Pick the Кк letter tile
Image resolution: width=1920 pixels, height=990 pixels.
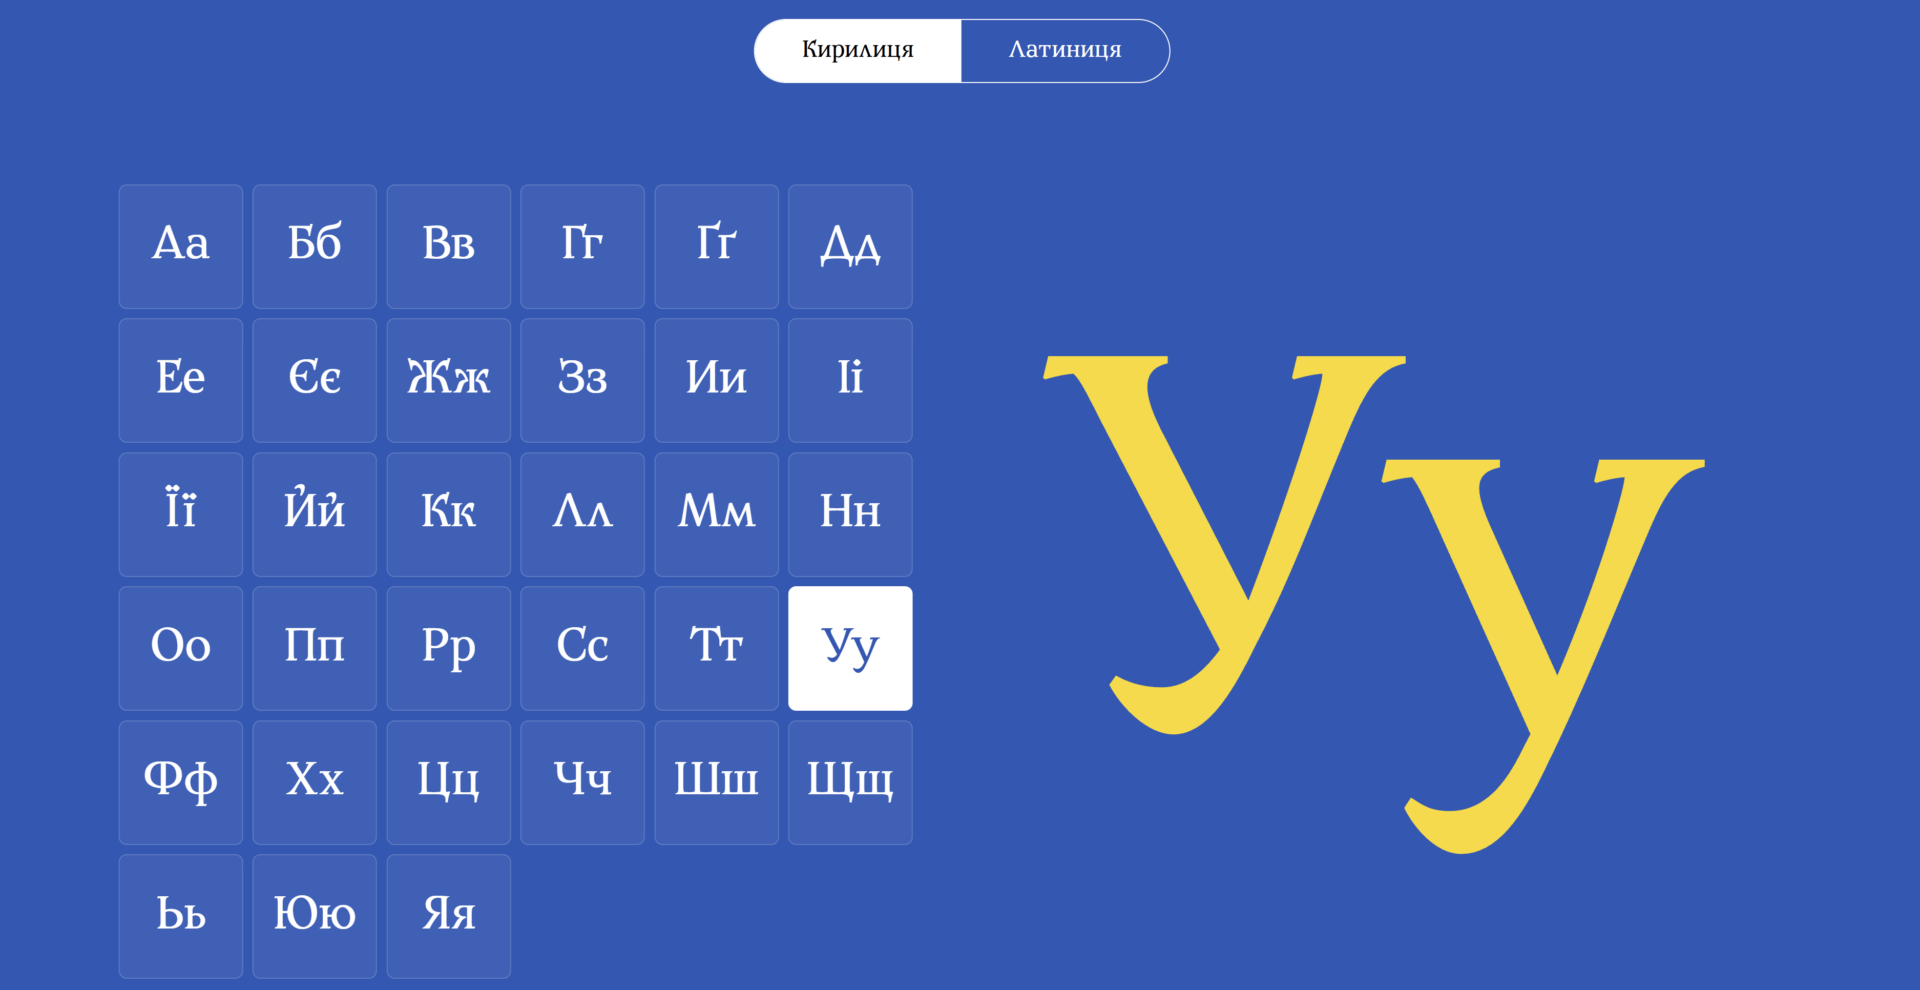point(449,514)
